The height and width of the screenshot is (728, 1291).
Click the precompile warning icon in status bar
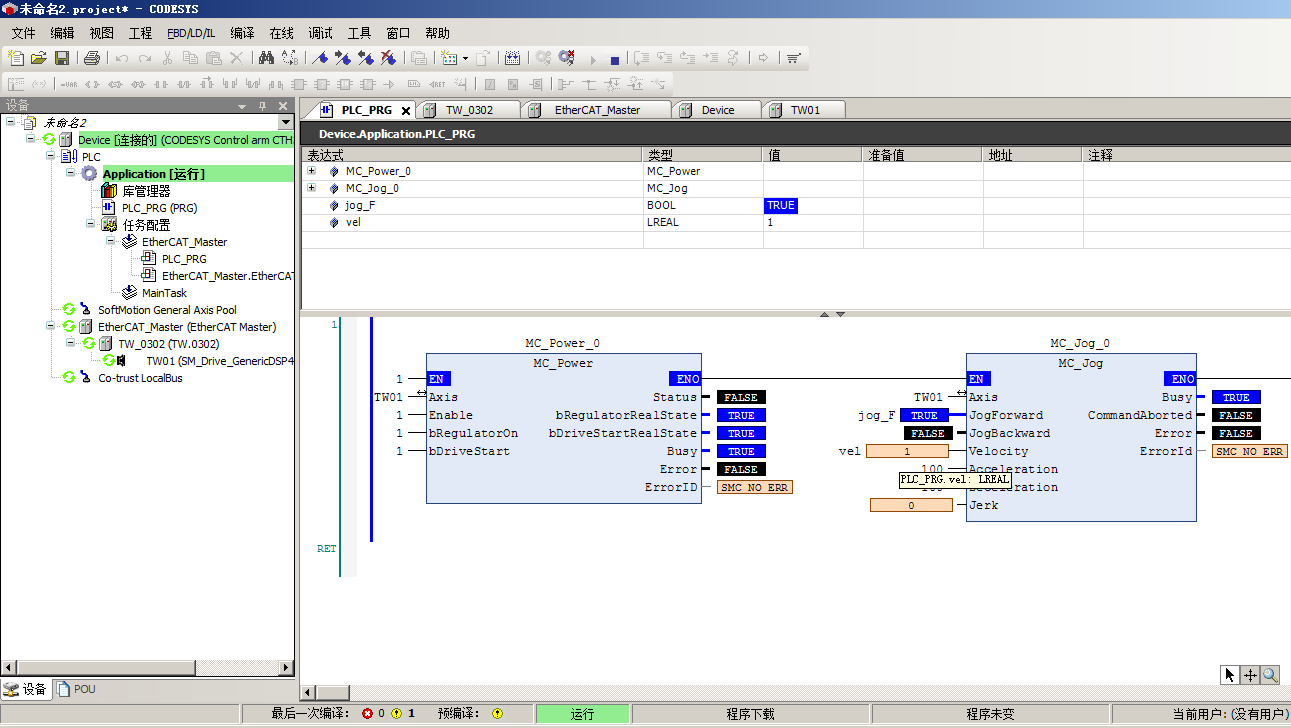click(497, 714)
